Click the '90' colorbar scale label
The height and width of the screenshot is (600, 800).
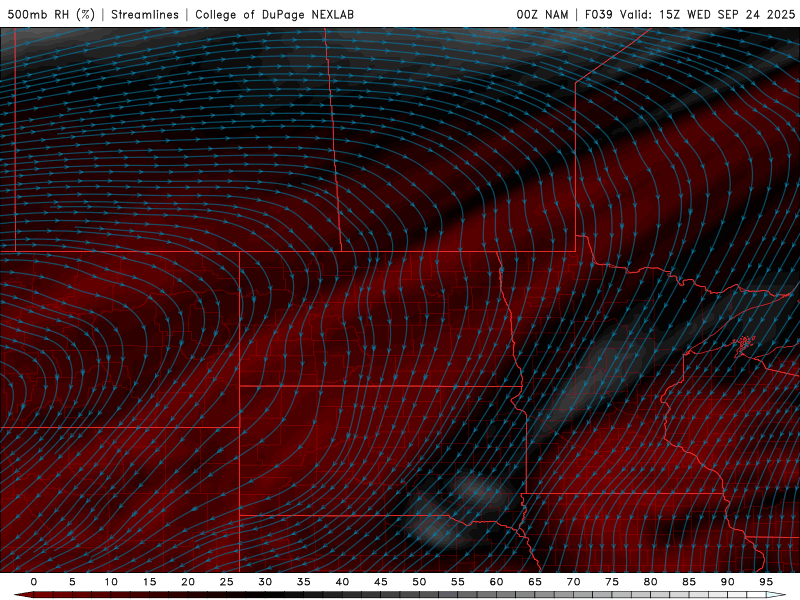pos(727,582)
